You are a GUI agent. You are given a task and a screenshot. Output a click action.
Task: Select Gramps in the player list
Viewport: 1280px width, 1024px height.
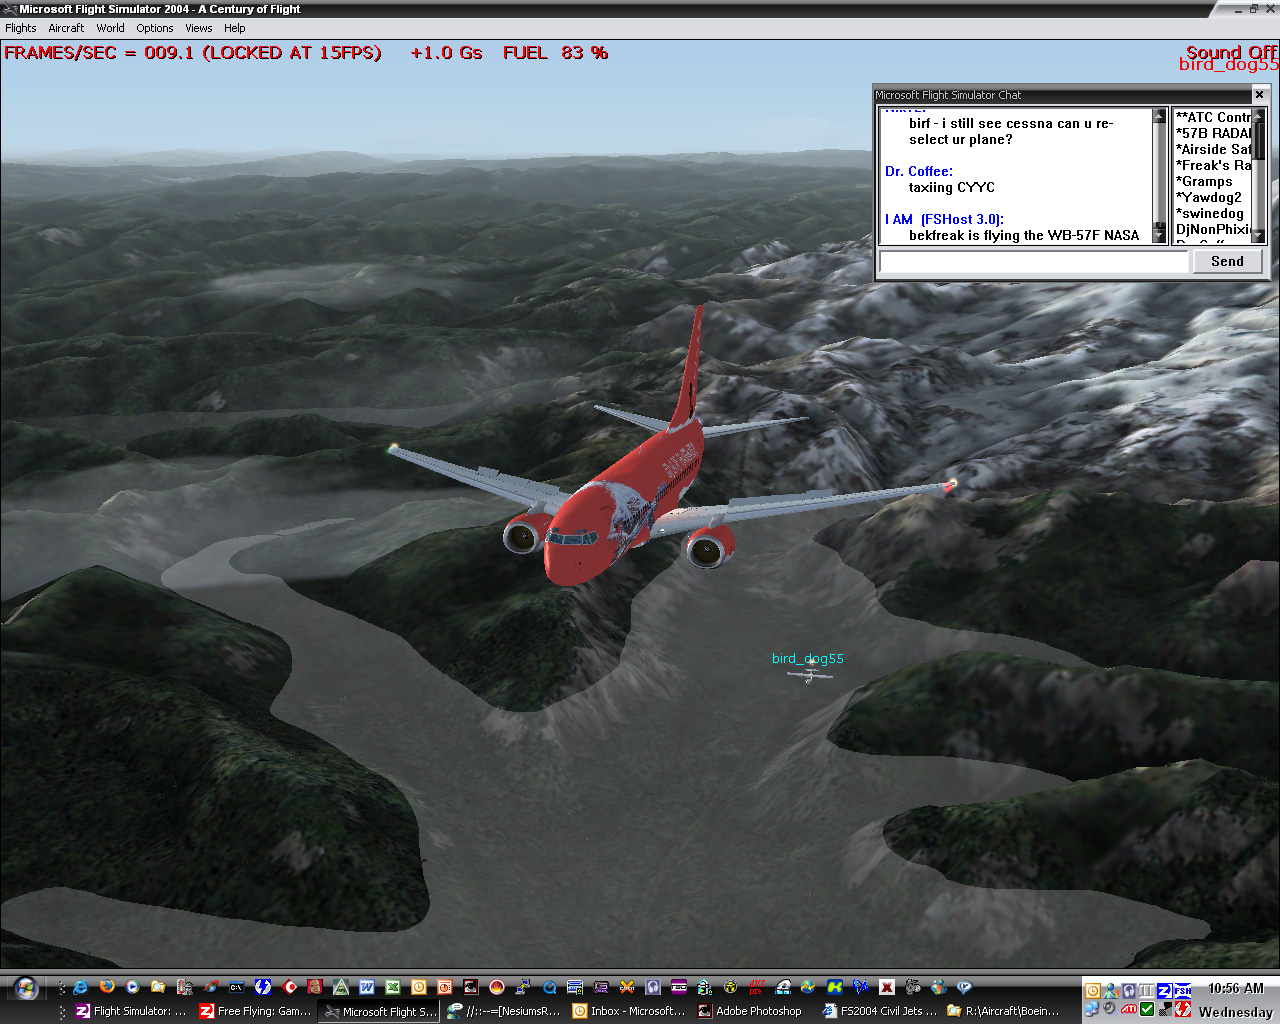pyautogui.click(x=1207, y=181)
